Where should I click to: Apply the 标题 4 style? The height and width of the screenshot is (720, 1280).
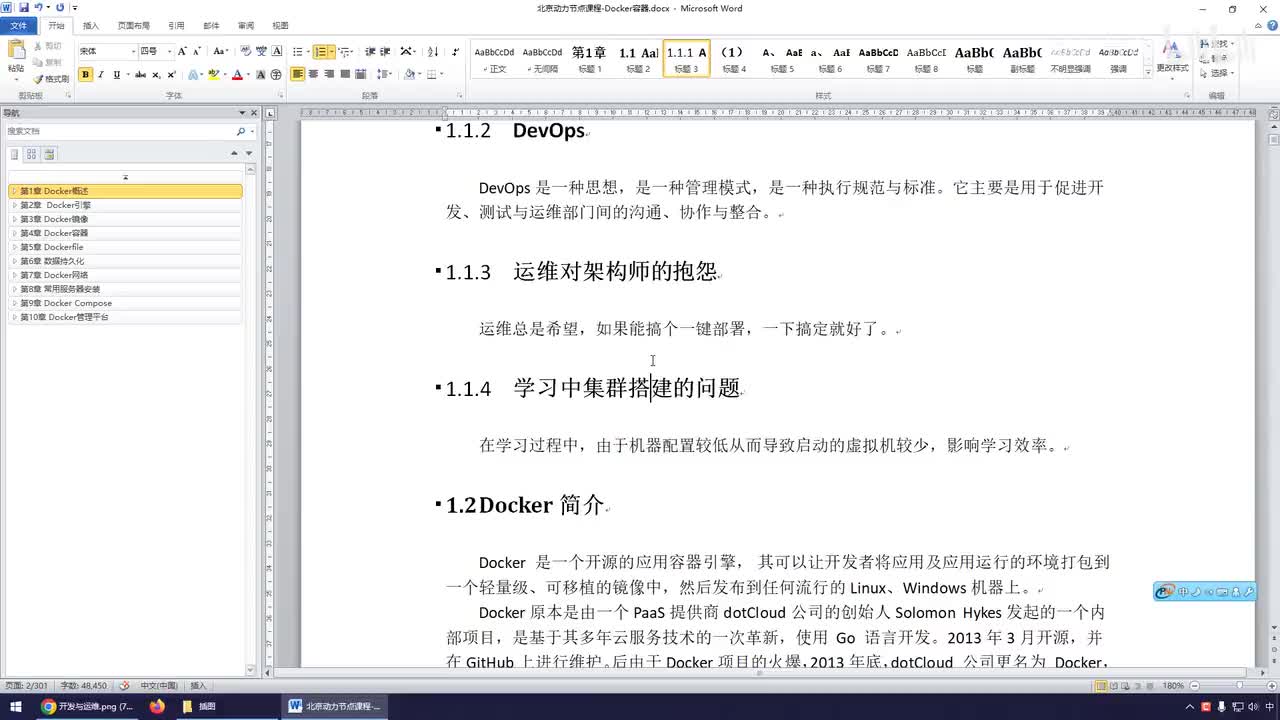click(x=734, y=59)
